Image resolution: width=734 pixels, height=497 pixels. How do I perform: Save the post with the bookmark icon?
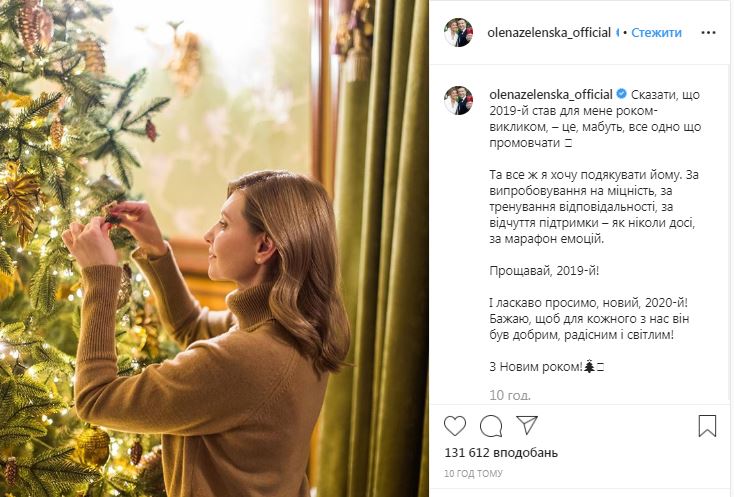tap(707, 425)
